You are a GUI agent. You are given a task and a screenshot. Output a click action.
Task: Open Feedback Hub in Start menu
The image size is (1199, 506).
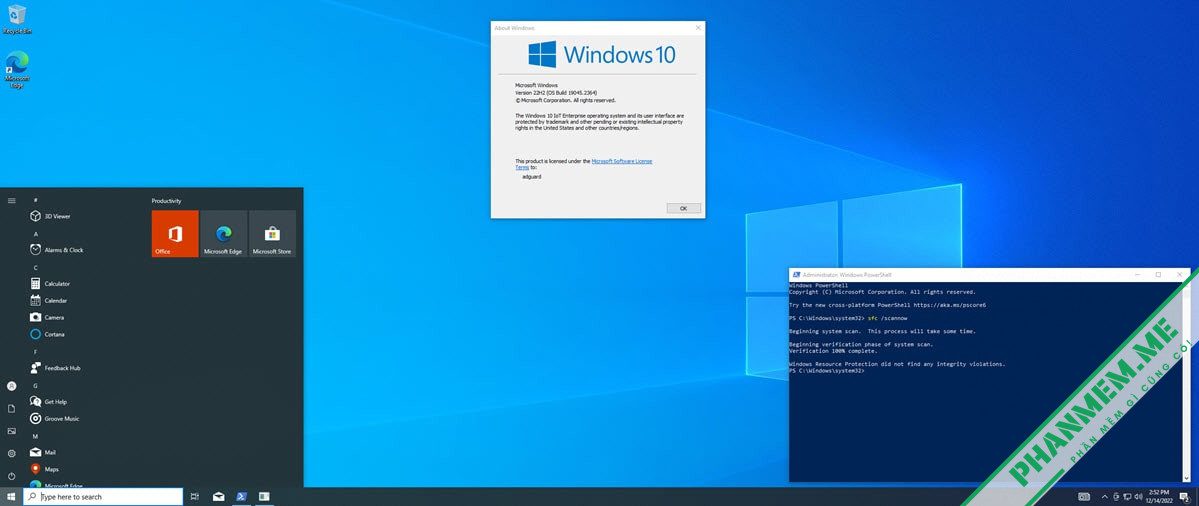[55, 368]
